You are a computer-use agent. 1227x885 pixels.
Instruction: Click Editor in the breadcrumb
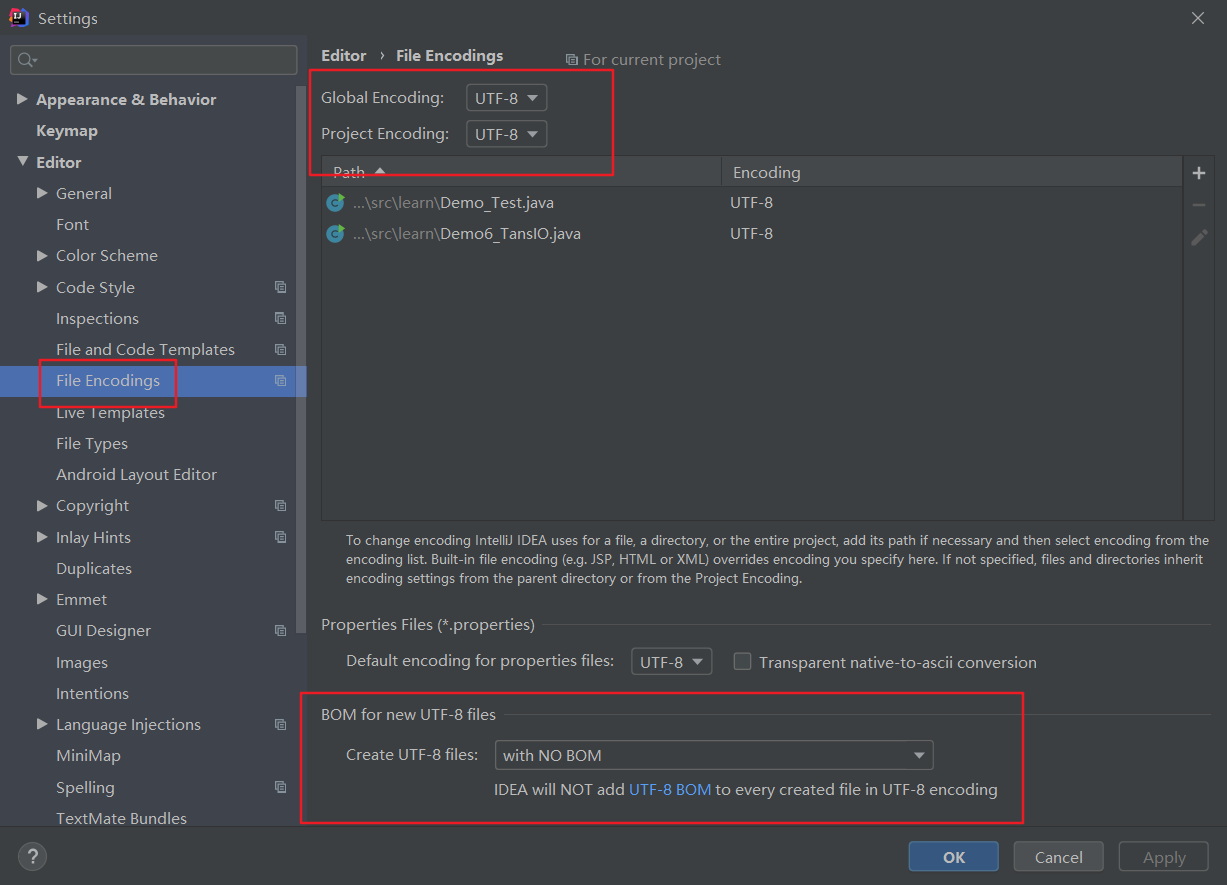click(x=343, y=56)
